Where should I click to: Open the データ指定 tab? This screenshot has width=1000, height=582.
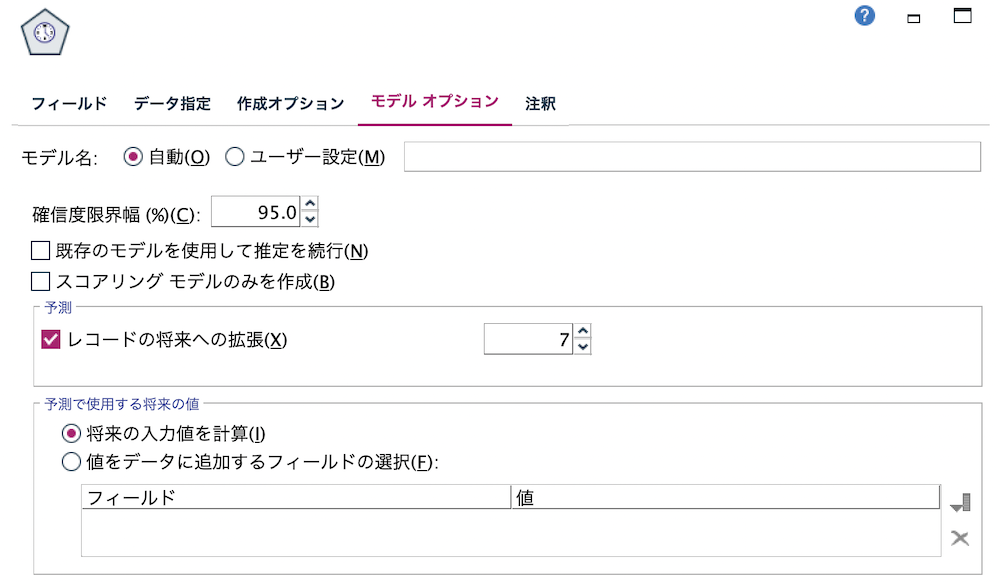(x=170, y=103)
